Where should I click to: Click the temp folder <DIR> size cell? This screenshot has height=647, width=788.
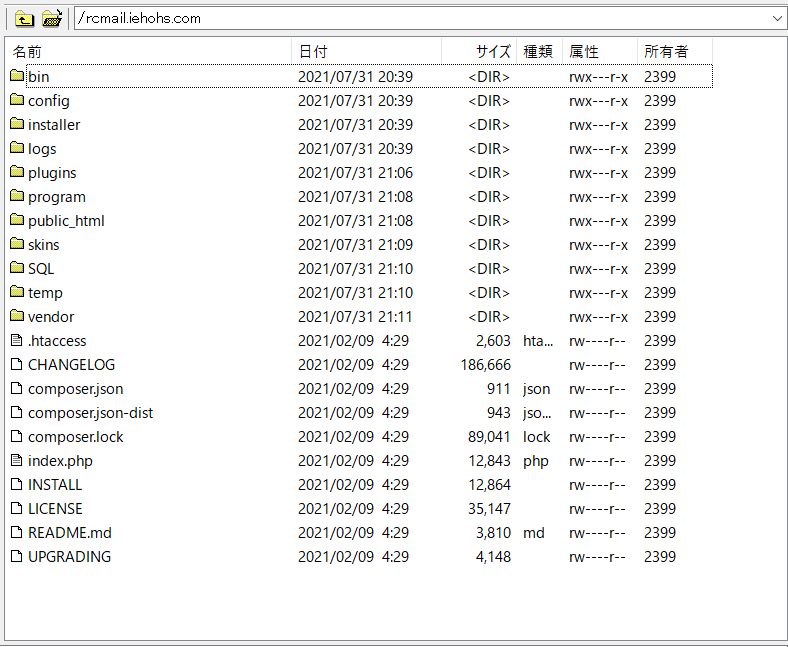click(489, 293)
